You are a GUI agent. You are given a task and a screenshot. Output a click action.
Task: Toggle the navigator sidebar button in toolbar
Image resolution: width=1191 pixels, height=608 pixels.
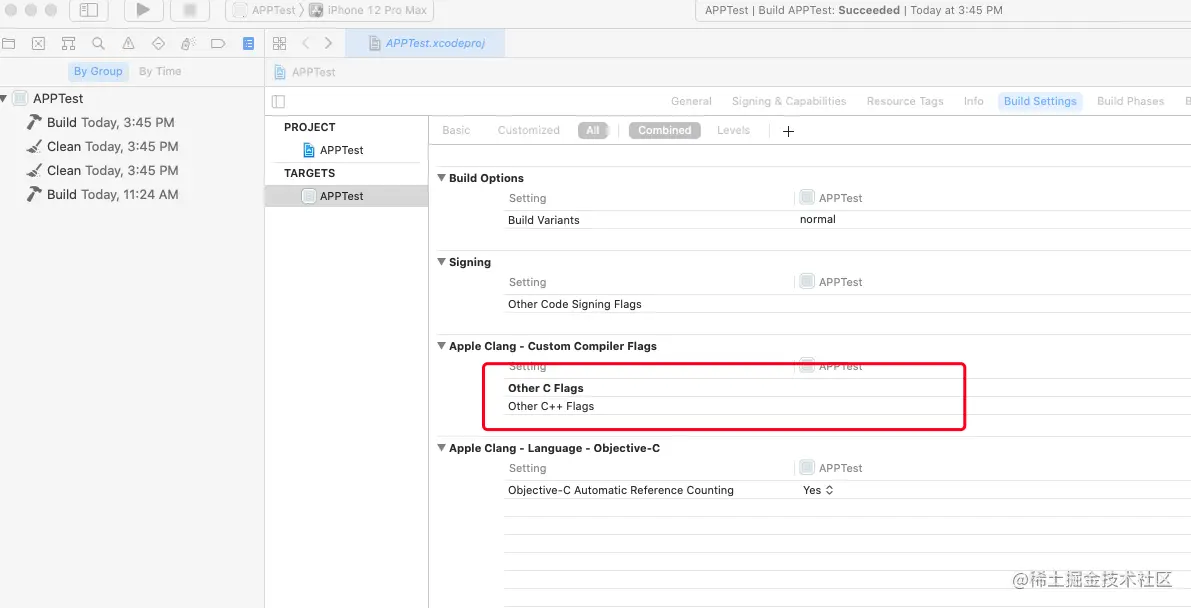point(89,10)
